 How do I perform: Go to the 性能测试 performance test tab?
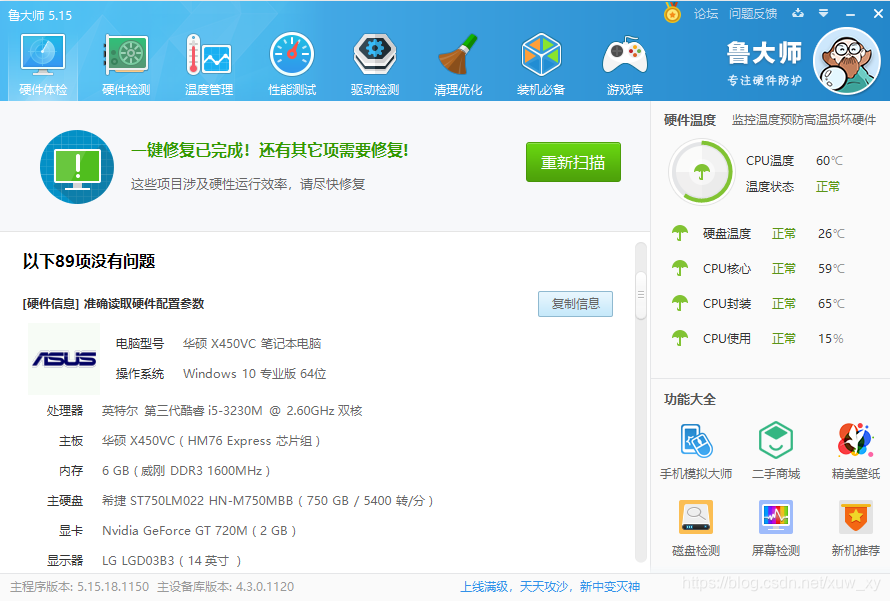click(292, 64)
